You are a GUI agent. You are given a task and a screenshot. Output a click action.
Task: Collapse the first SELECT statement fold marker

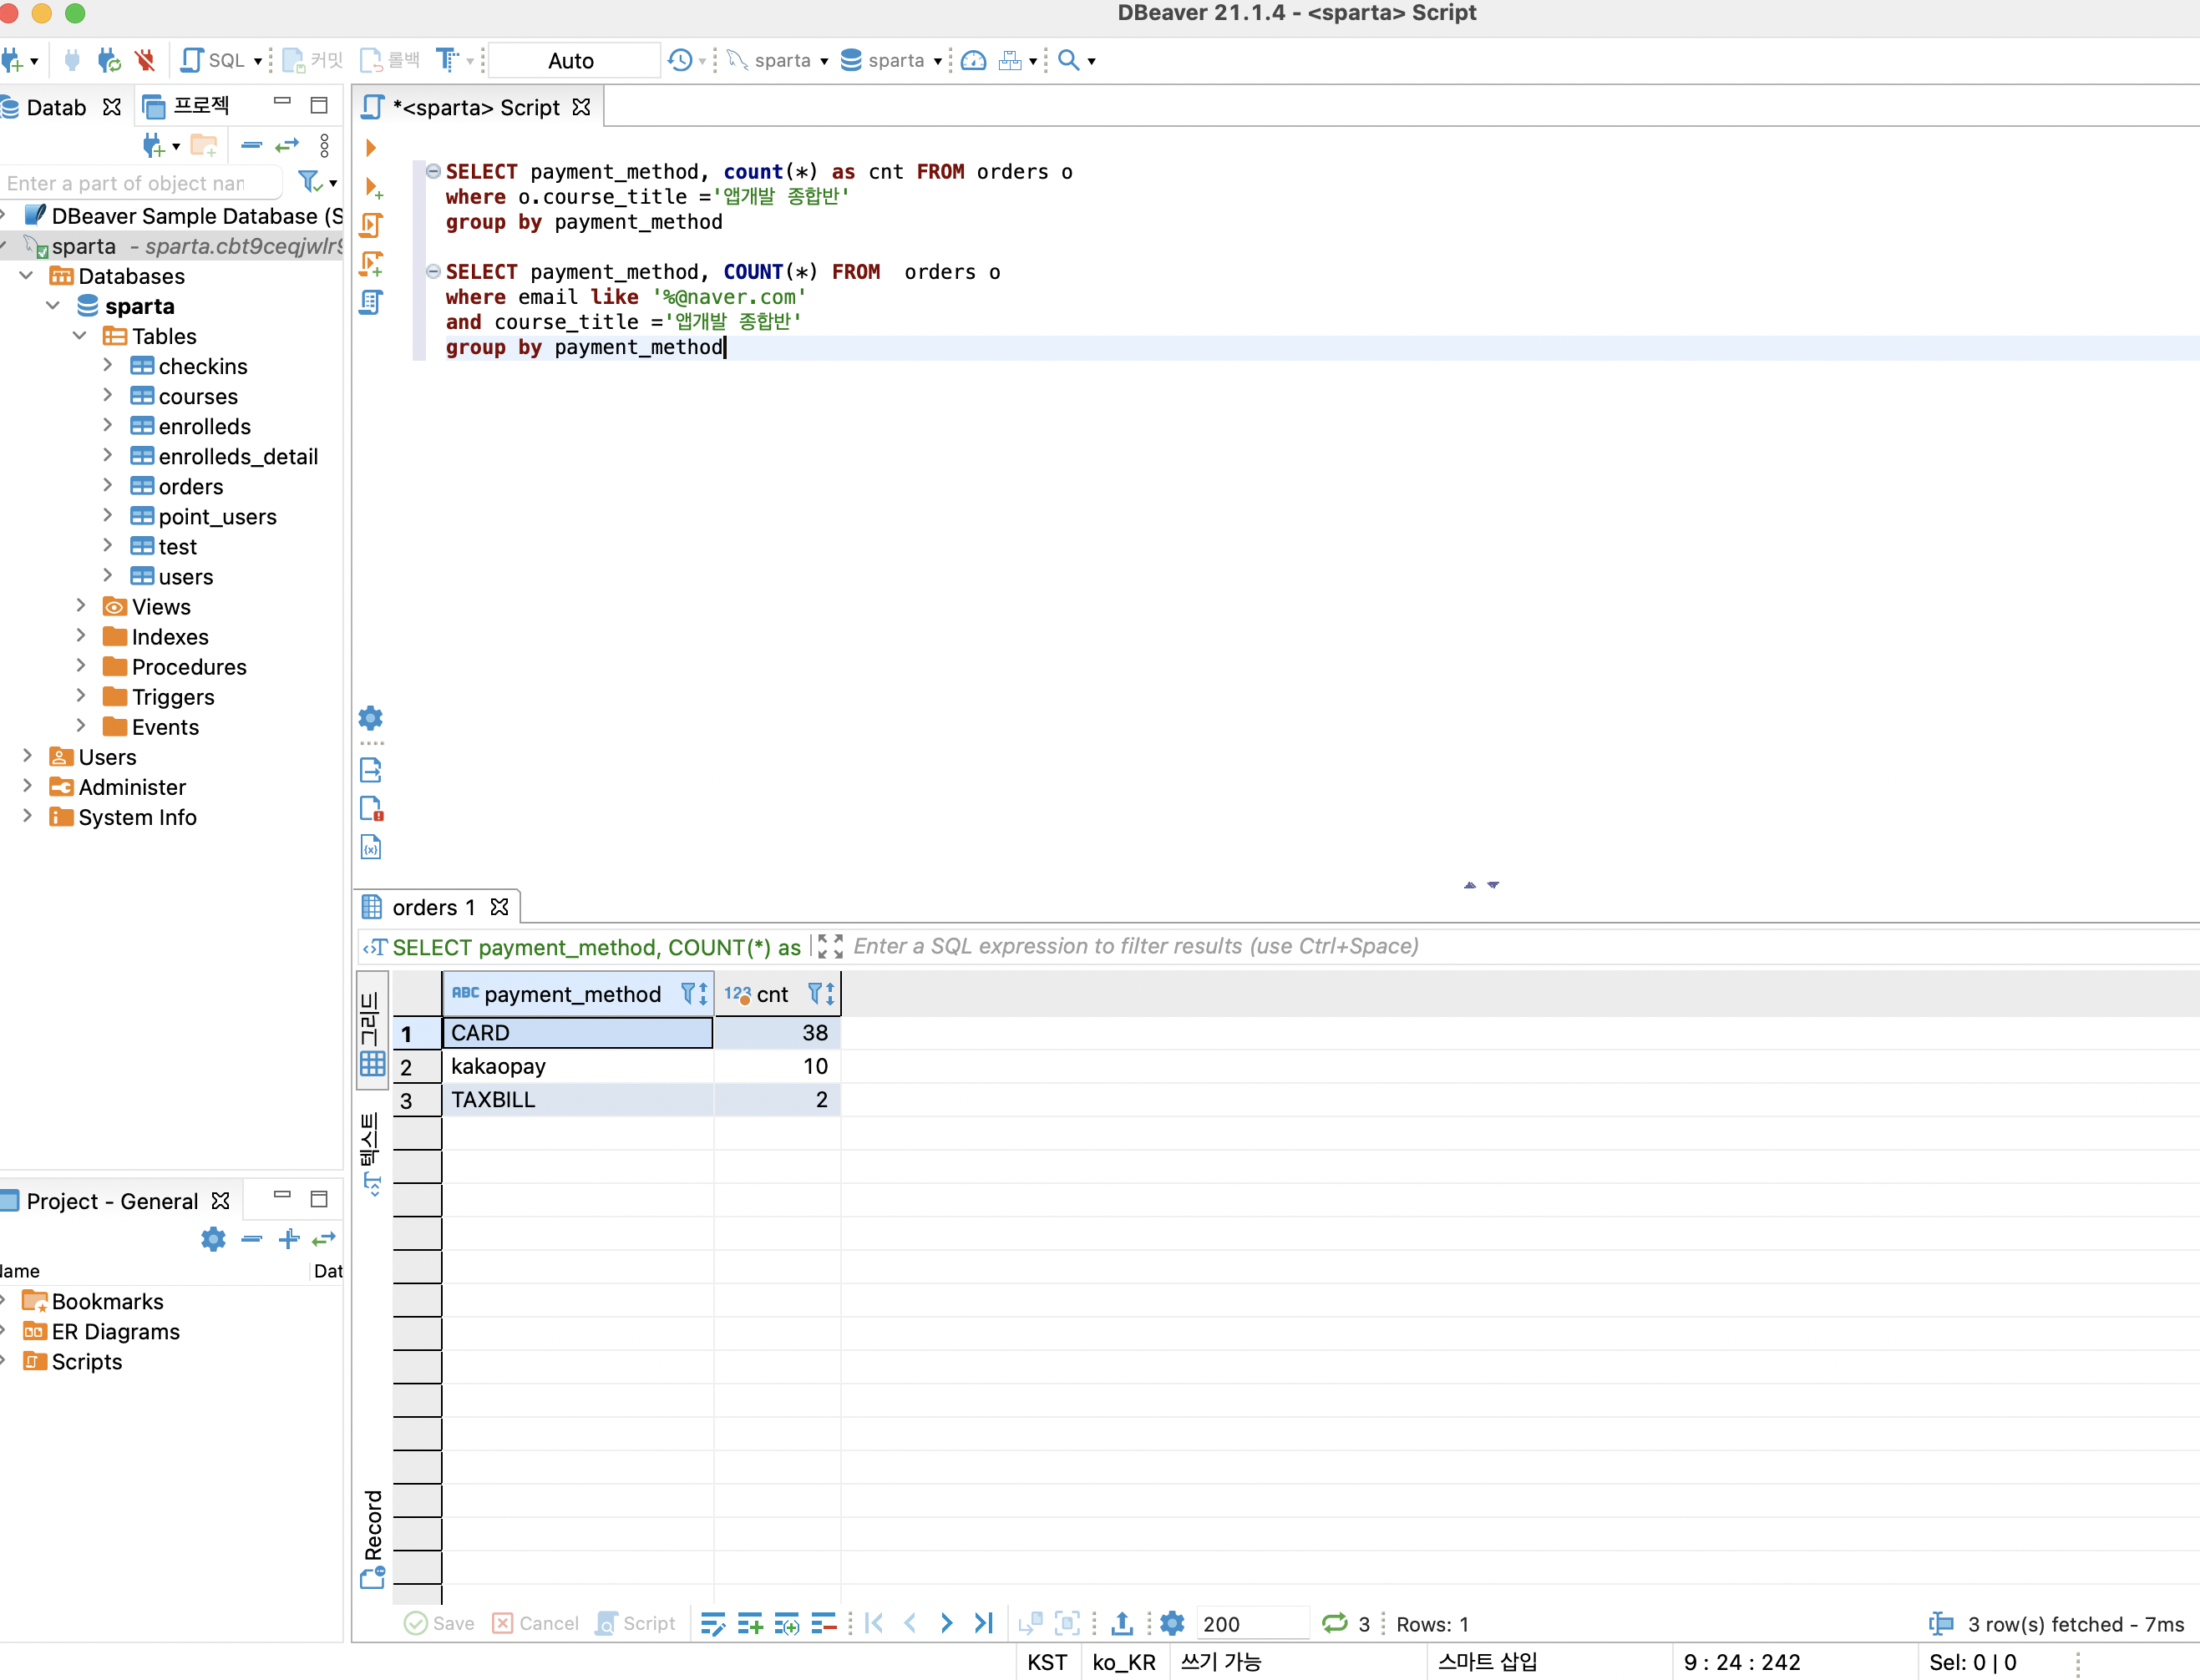tap(433, 171)
